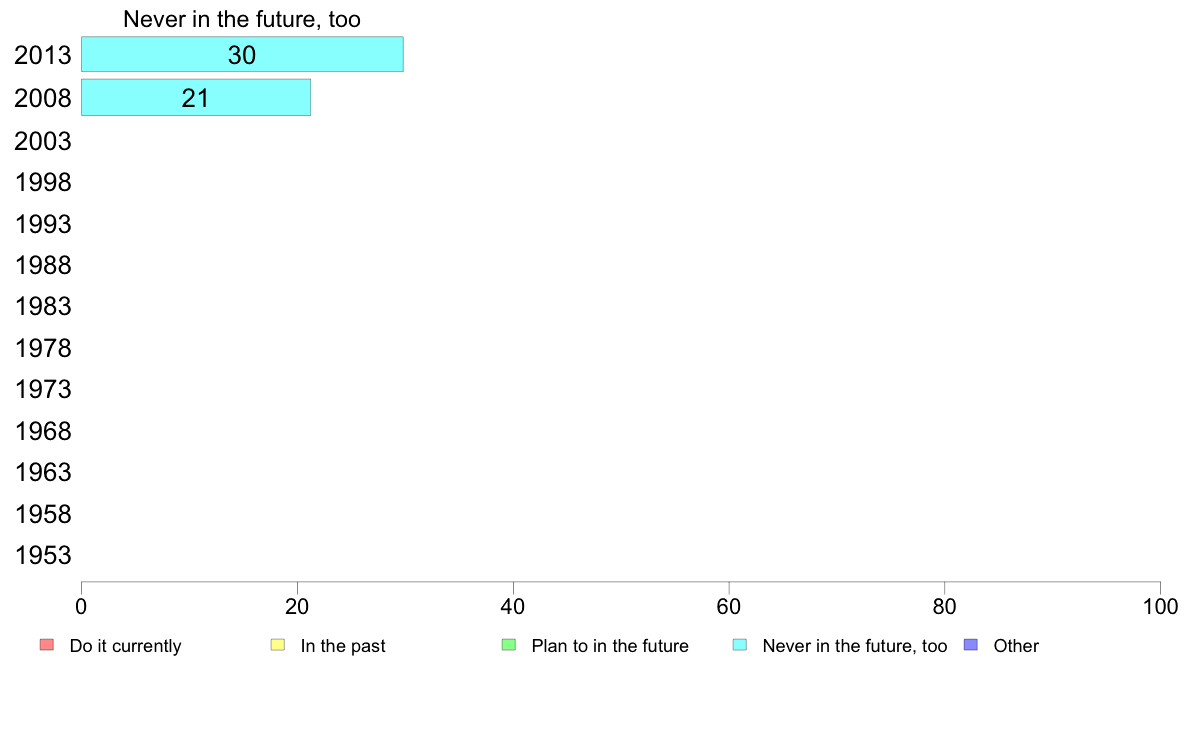
Task: Click the 40 tick on the x-axis
Action: [x=513, y=606]
